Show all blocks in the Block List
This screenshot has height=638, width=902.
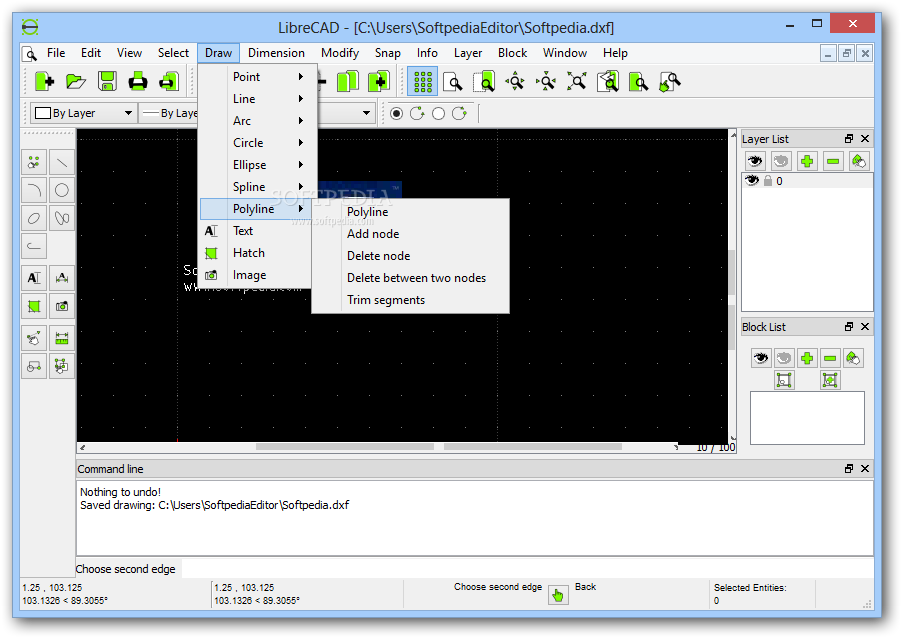(x=760, y=358)
